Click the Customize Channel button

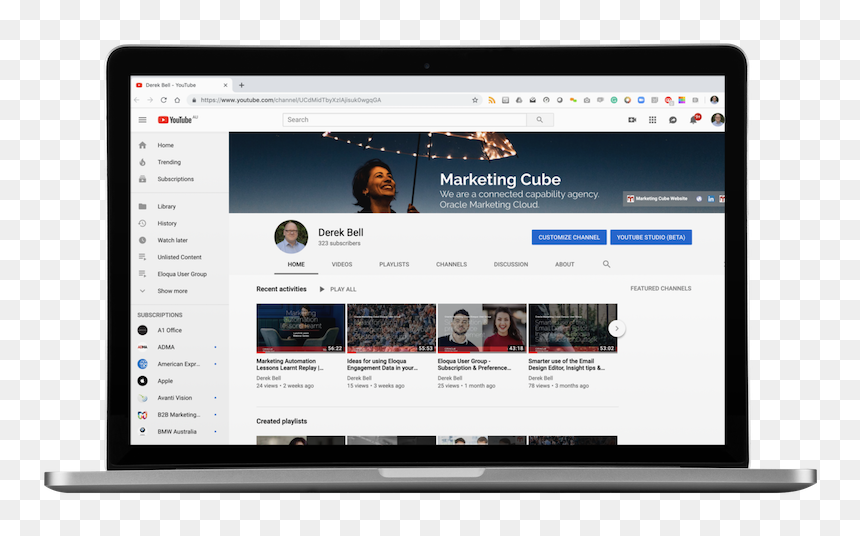[x=569, y=237]
